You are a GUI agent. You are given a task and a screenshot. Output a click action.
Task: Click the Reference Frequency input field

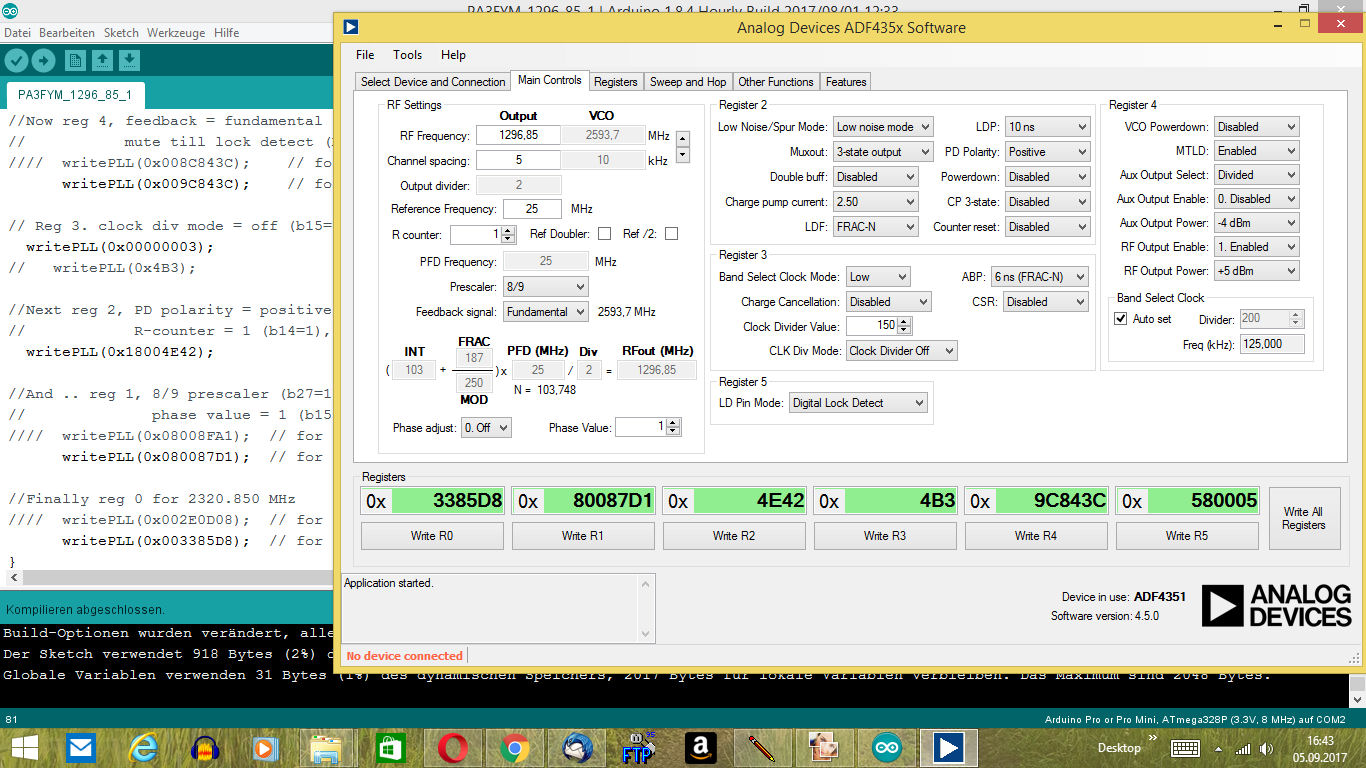[532, 209]
